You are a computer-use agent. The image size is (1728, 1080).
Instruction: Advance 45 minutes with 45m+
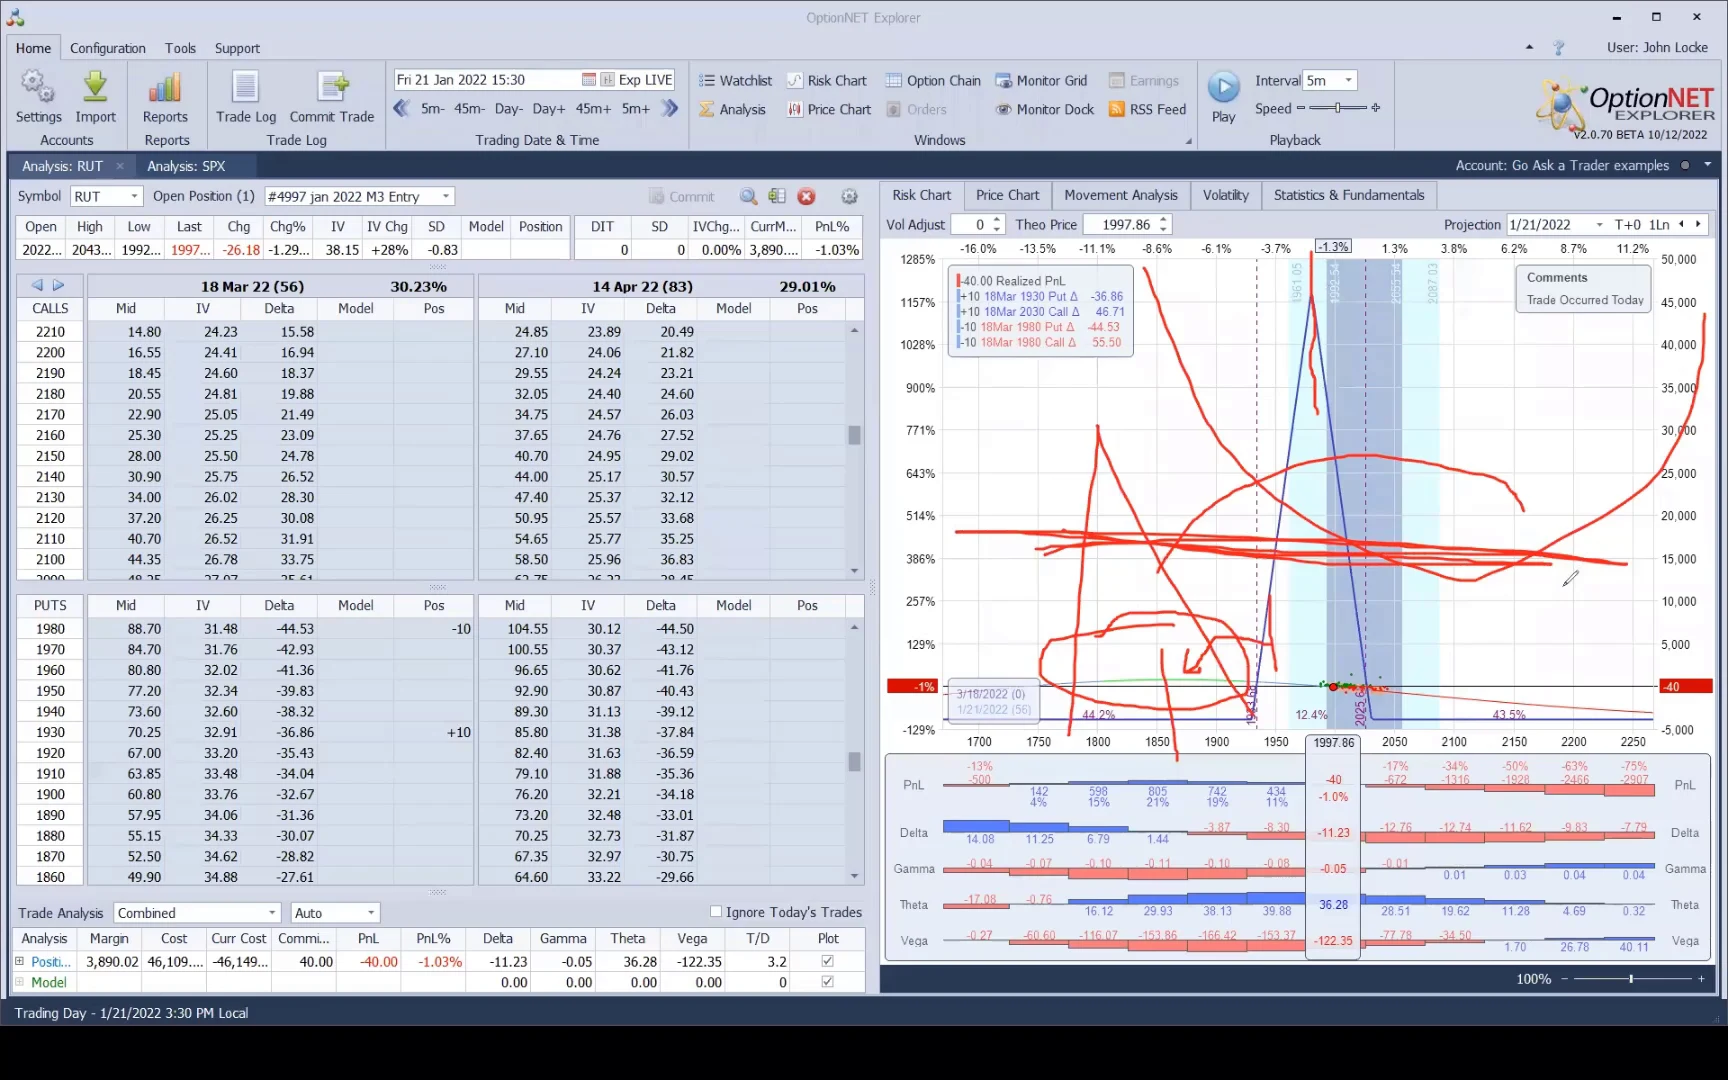click(593, 109)
